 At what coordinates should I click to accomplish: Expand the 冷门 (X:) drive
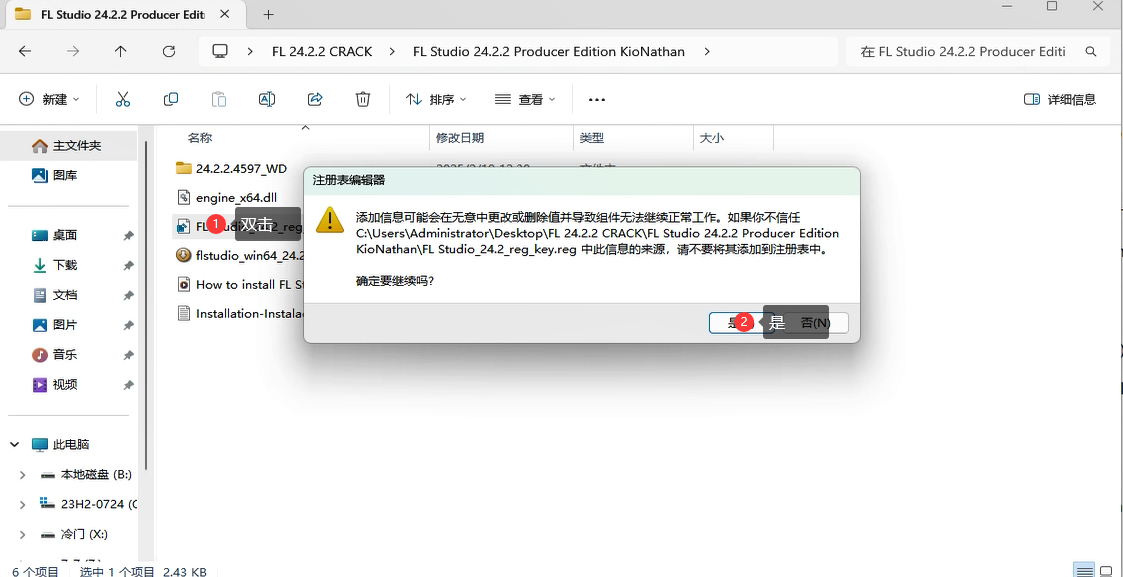22,535
